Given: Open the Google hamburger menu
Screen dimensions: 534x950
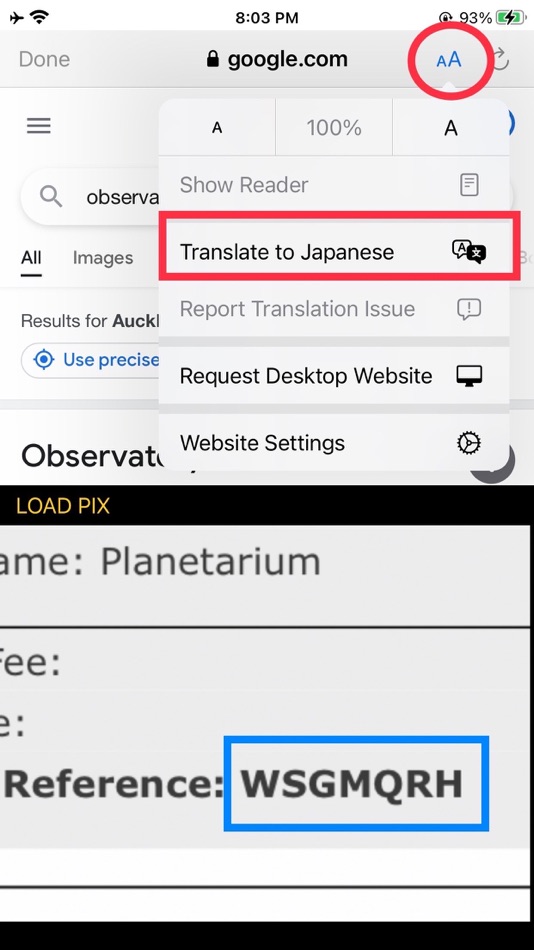Looking at the screenshot, I should click(x=39, y=125).
